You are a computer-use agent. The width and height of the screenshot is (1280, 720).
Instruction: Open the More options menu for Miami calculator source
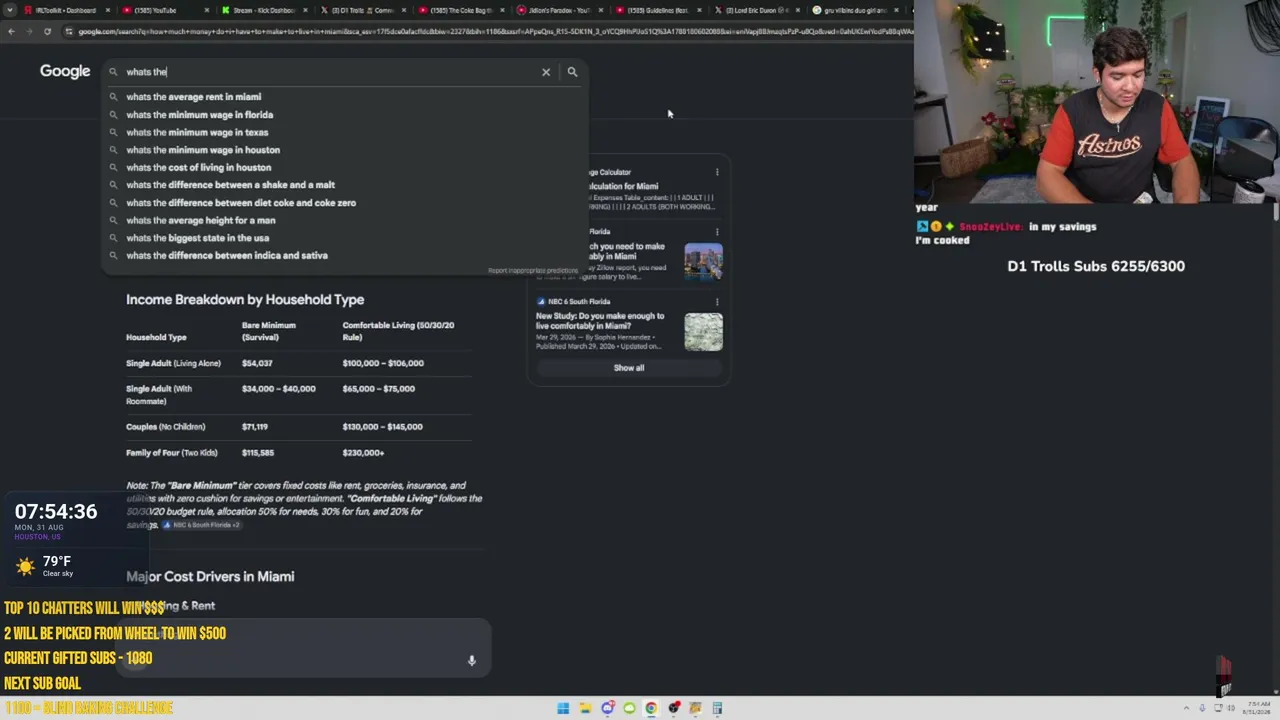point(717,172)
